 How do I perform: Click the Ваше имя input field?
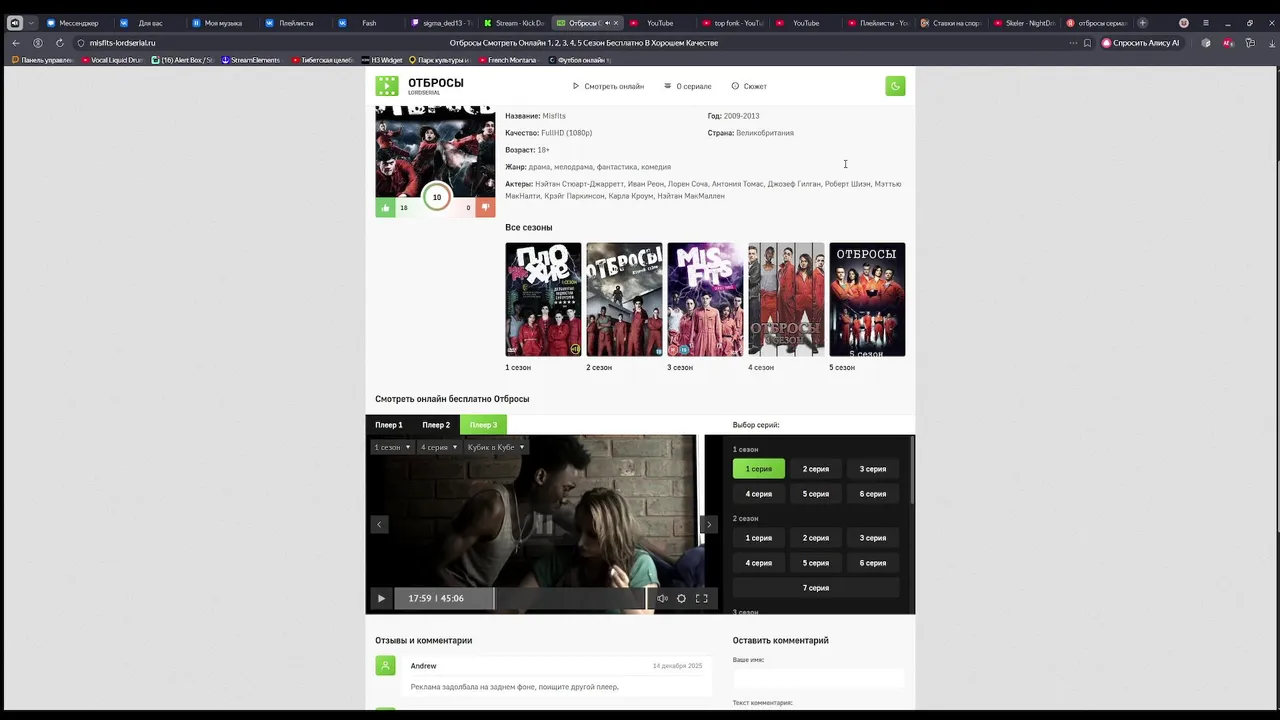coord(818,679)
